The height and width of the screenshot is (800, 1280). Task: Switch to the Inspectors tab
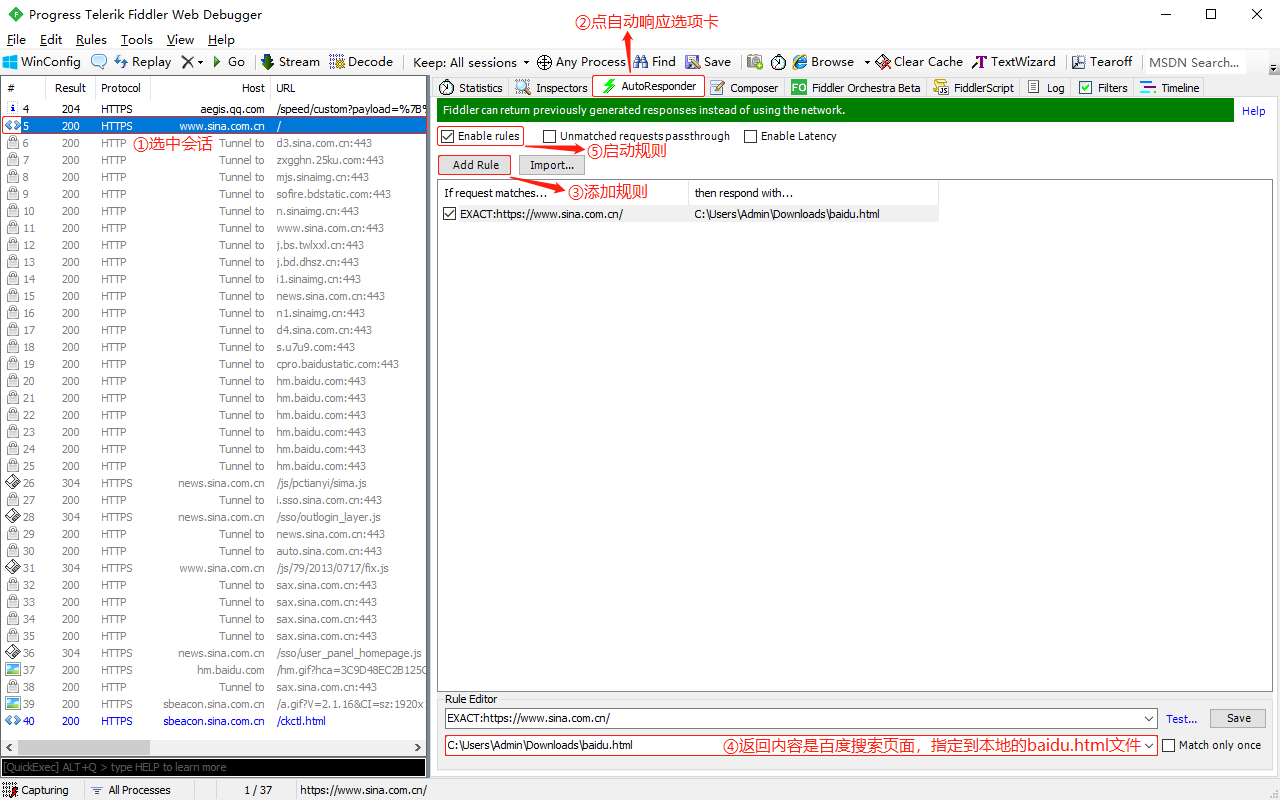551,88
